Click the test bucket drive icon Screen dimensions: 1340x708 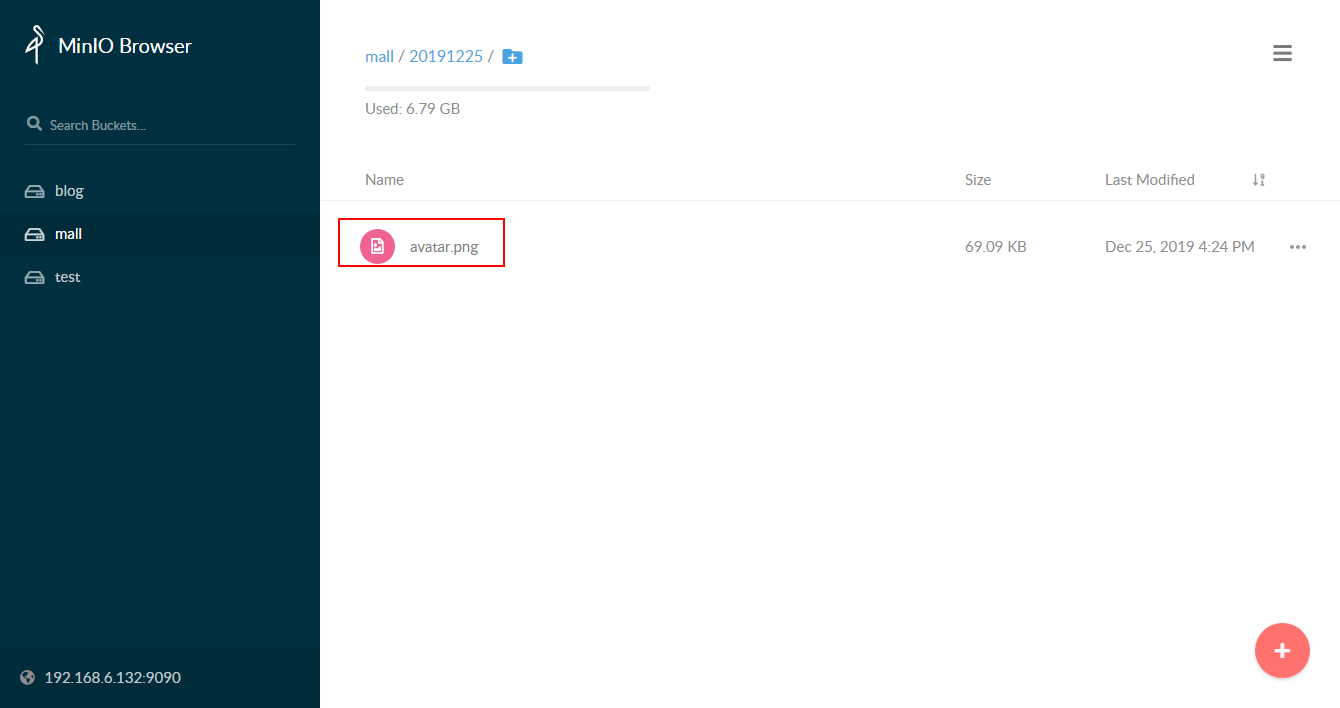(35, 277)
